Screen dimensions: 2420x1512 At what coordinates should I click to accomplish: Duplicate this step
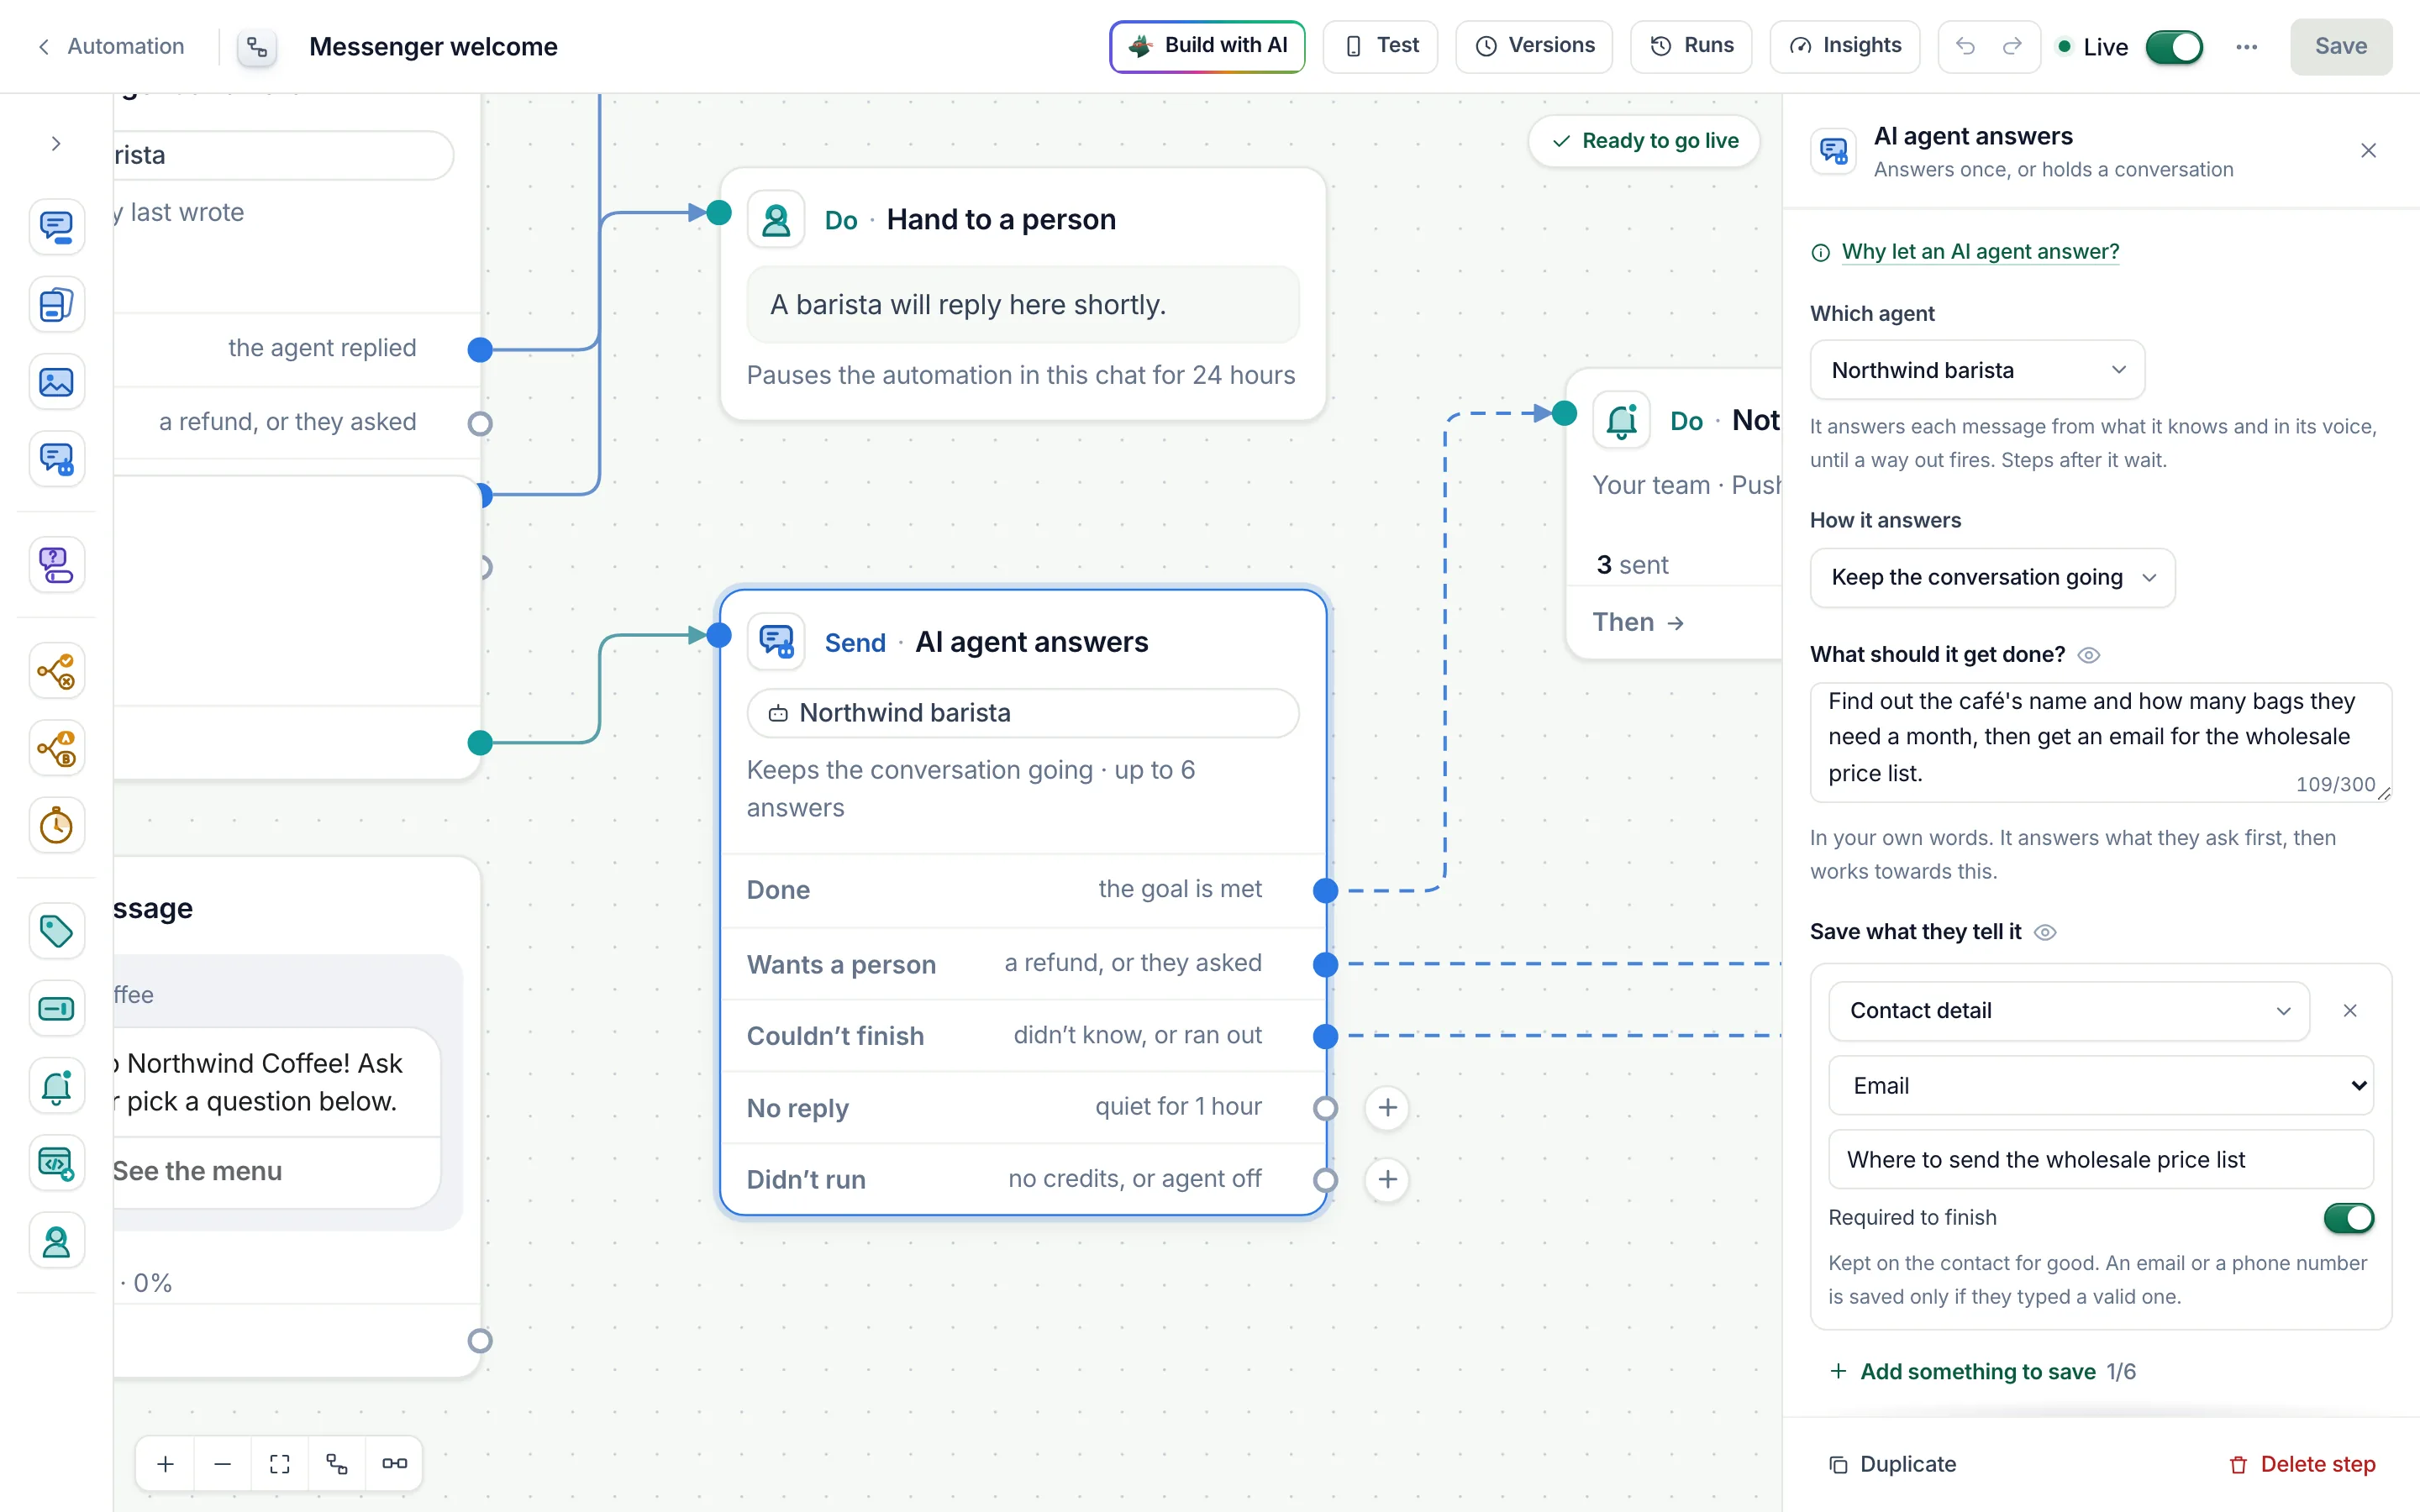[x=1892, y=1464]
